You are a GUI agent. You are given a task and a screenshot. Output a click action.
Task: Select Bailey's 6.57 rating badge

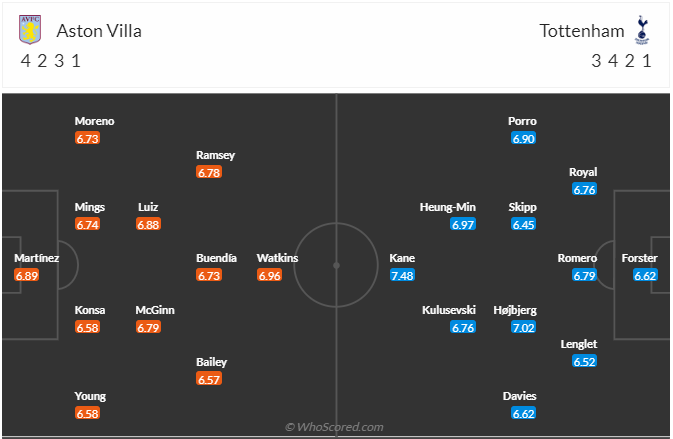click(x=209, y=379)
